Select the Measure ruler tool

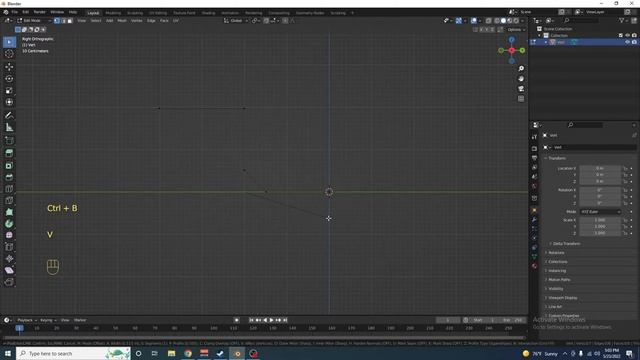coord(9,127)
